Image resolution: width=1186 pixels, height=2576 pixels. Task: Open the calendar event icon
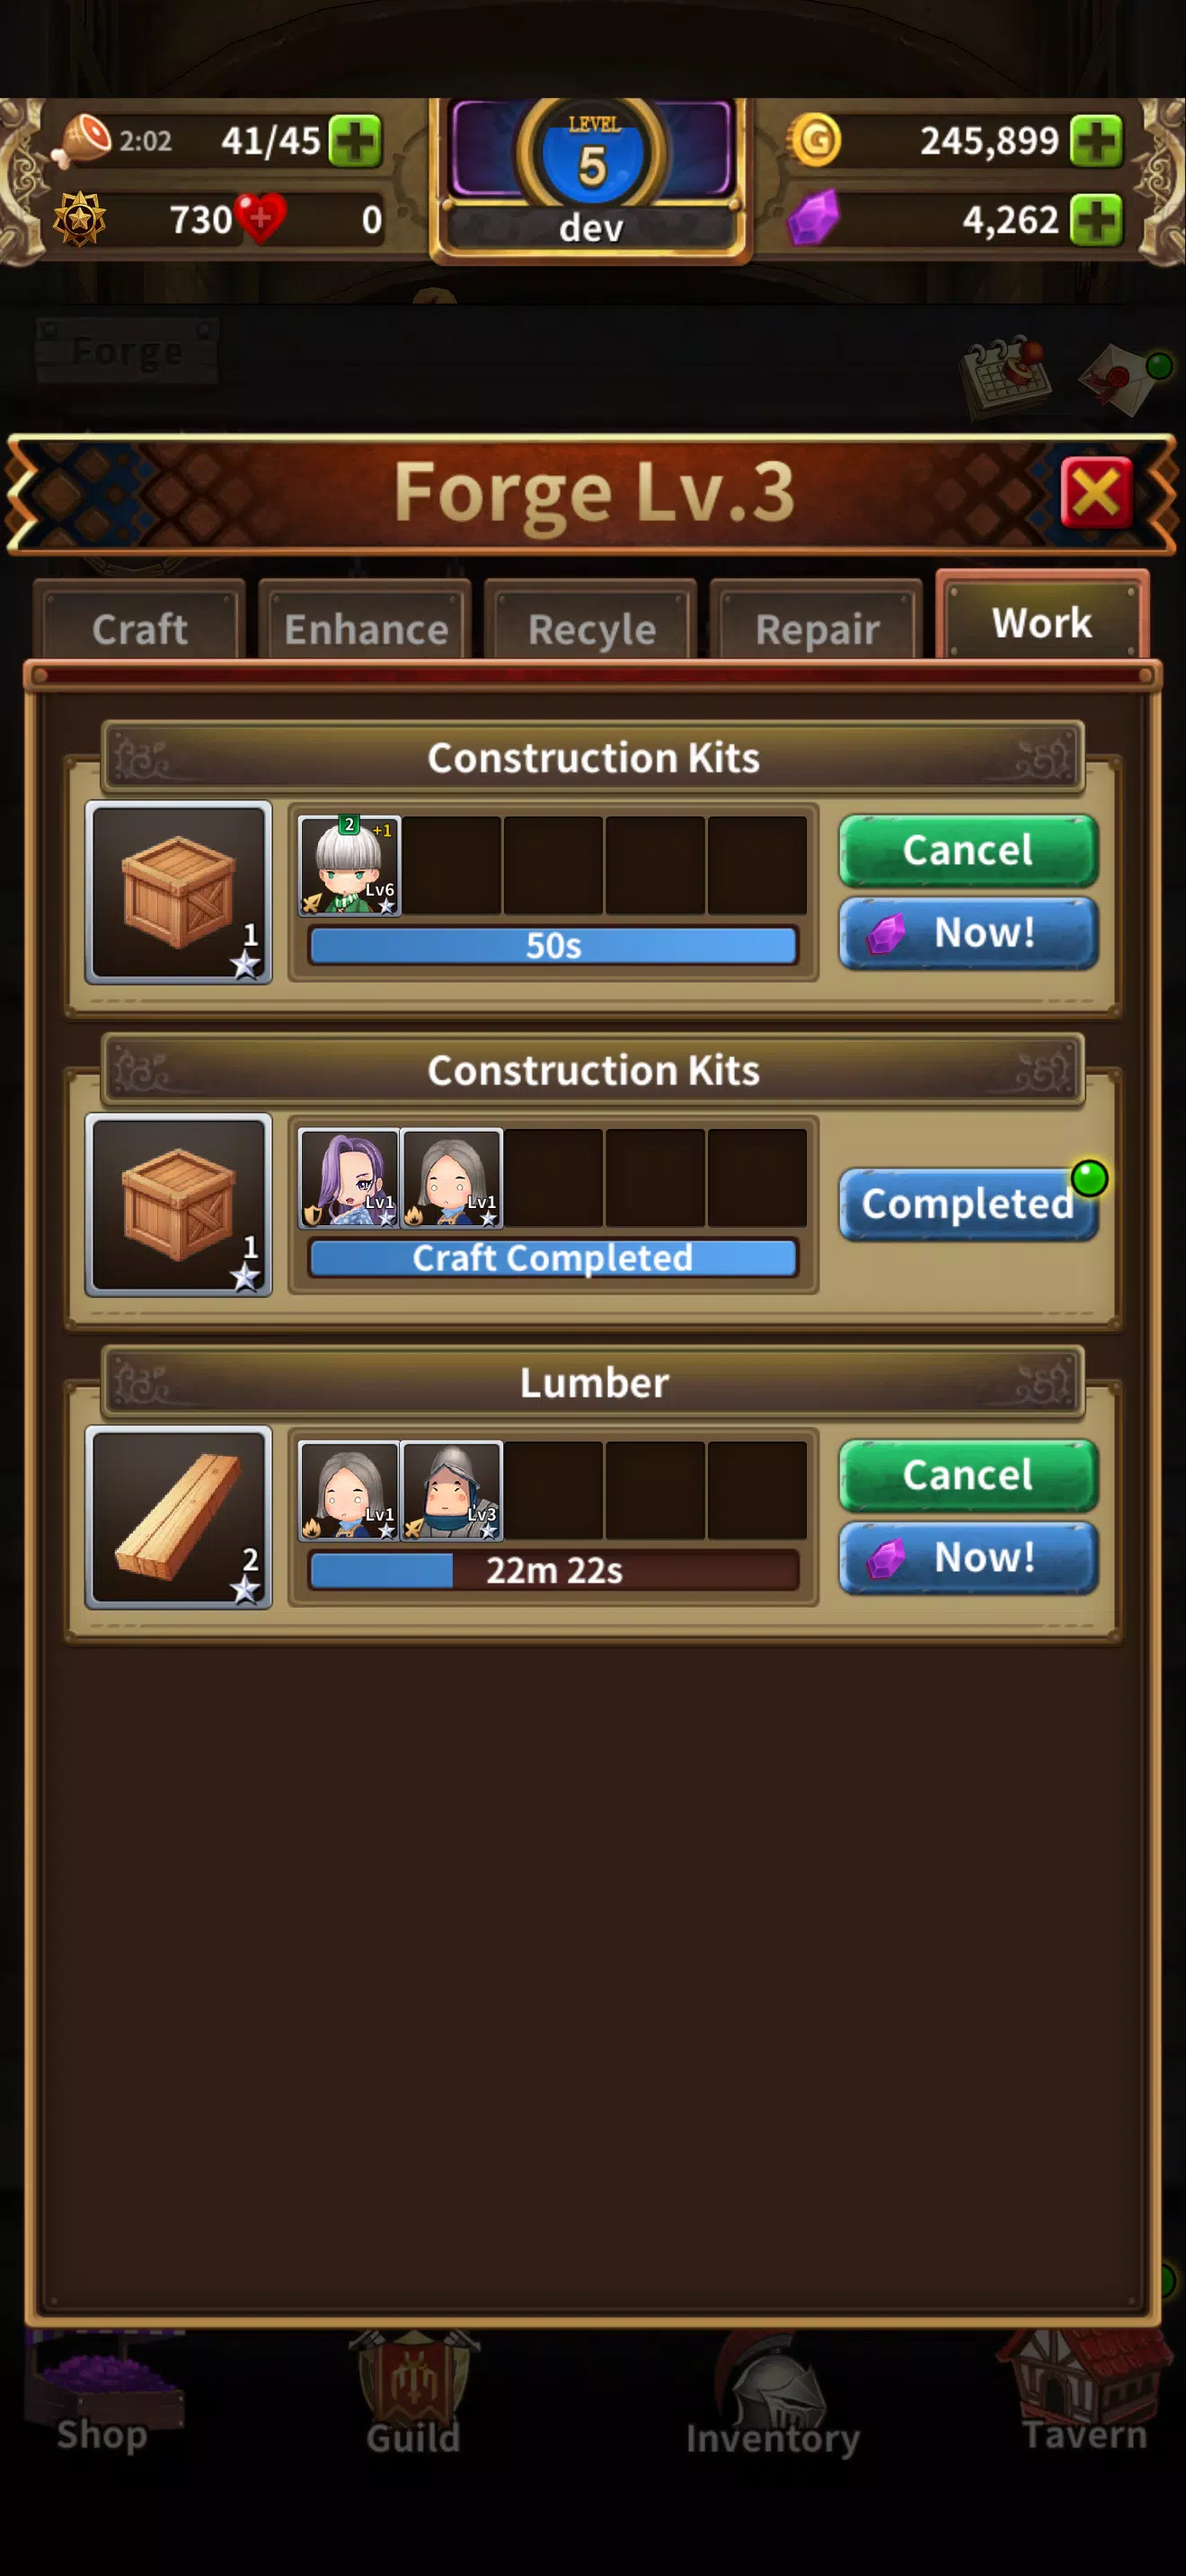(1004, 375)
